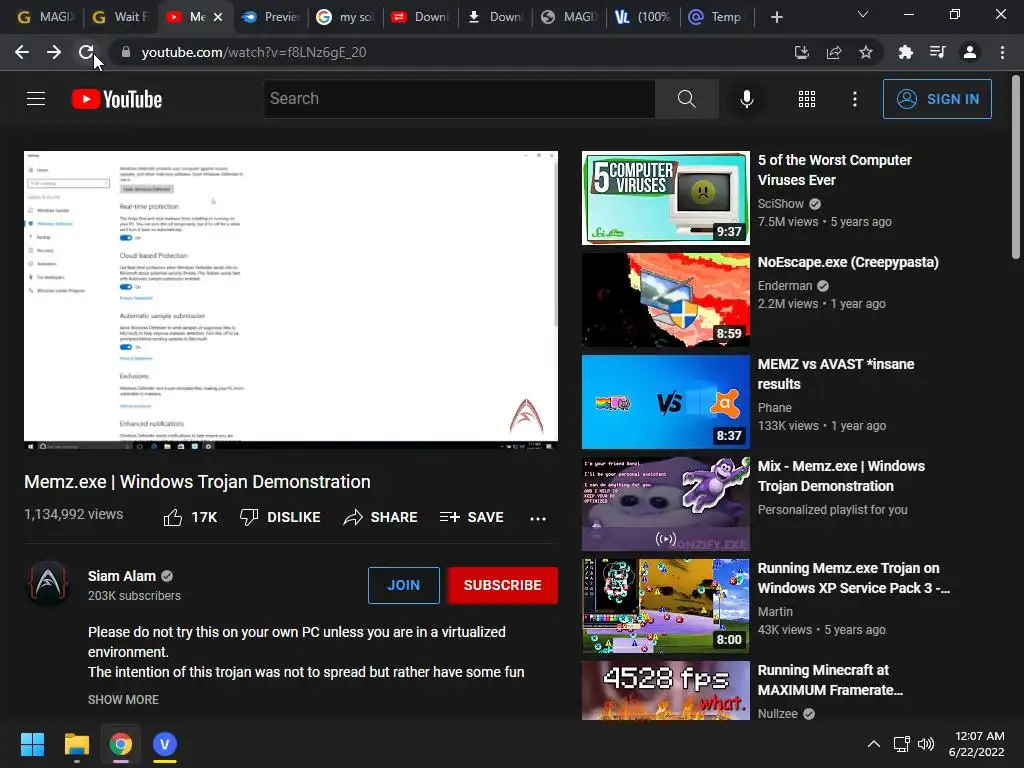Open network icon in system tray

click(901, 744)
